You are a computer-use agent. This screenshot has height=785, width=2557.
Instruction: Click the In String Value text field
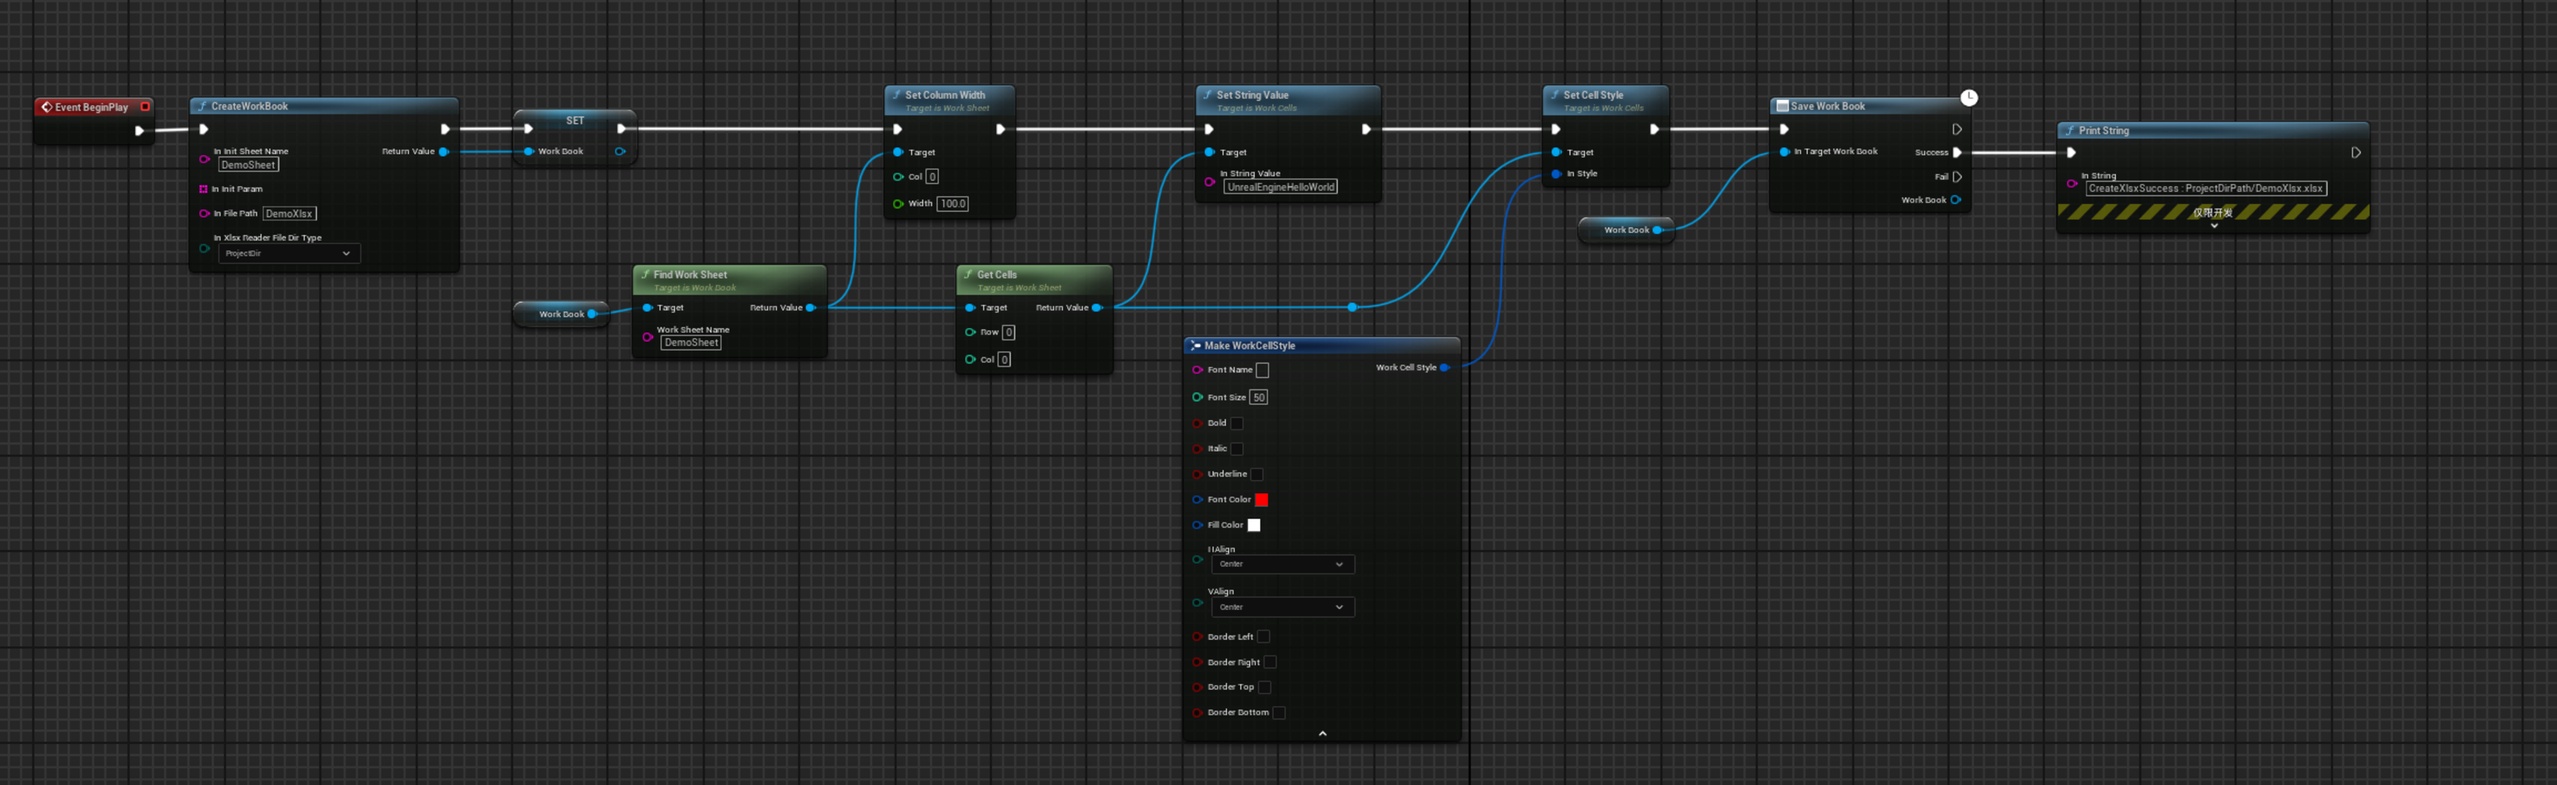(x=1281, y=187)
